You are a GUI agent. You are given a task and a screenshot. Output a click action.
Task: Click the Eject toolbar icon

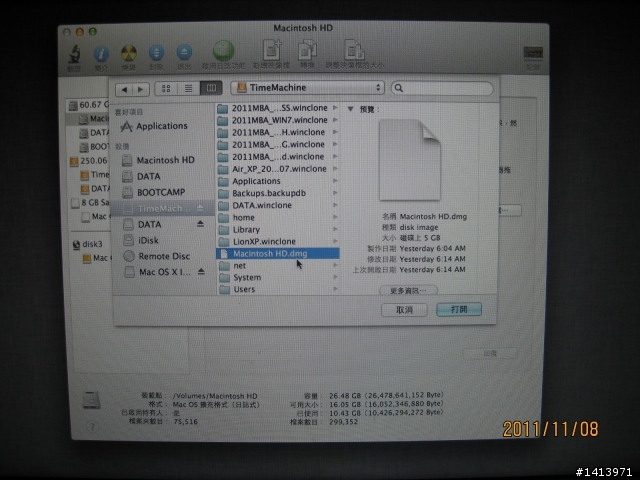pos(184,52)
